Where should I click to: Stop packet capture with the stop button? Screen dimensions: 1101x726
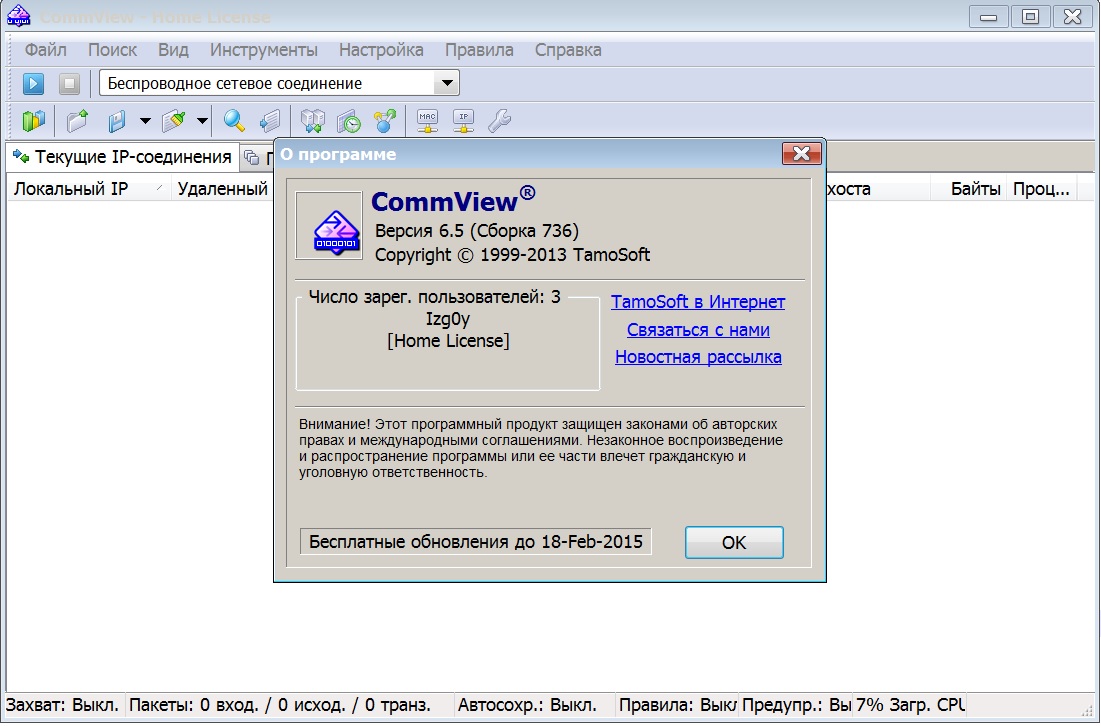pos(70,84)
